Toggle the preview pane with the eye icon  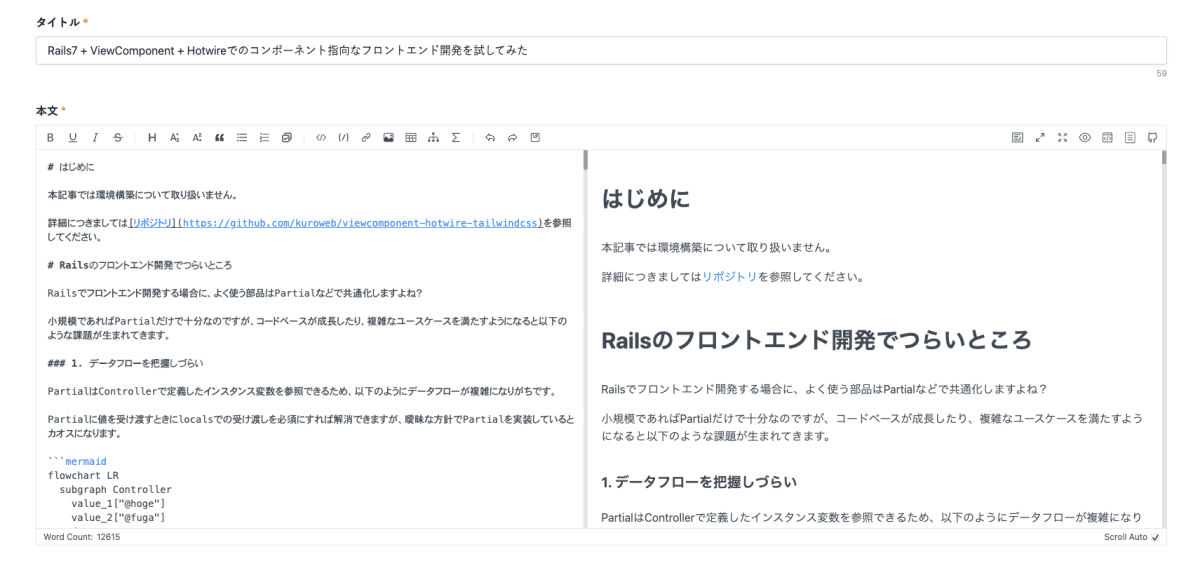1084,137
